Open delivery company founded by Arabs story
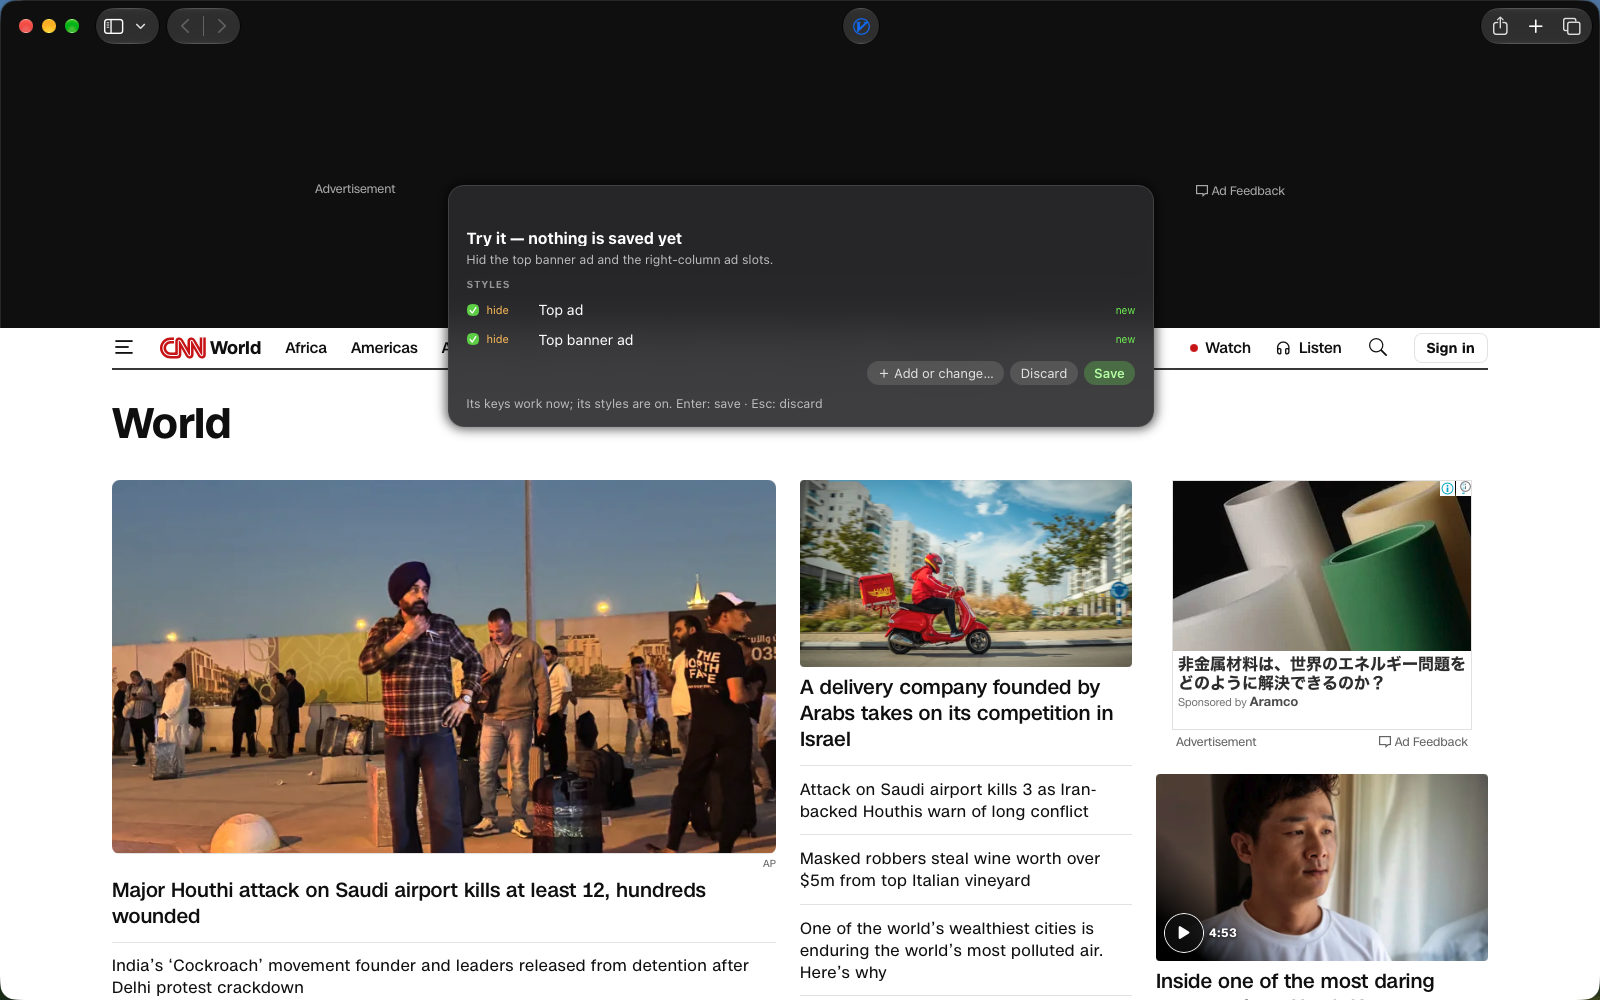The height and width of the screenshot is (1000, 1600). 957,713
